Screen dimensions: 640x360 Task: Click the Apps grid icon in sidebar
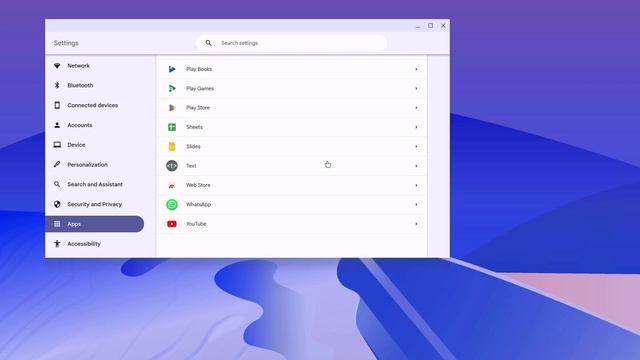[57, 224]
